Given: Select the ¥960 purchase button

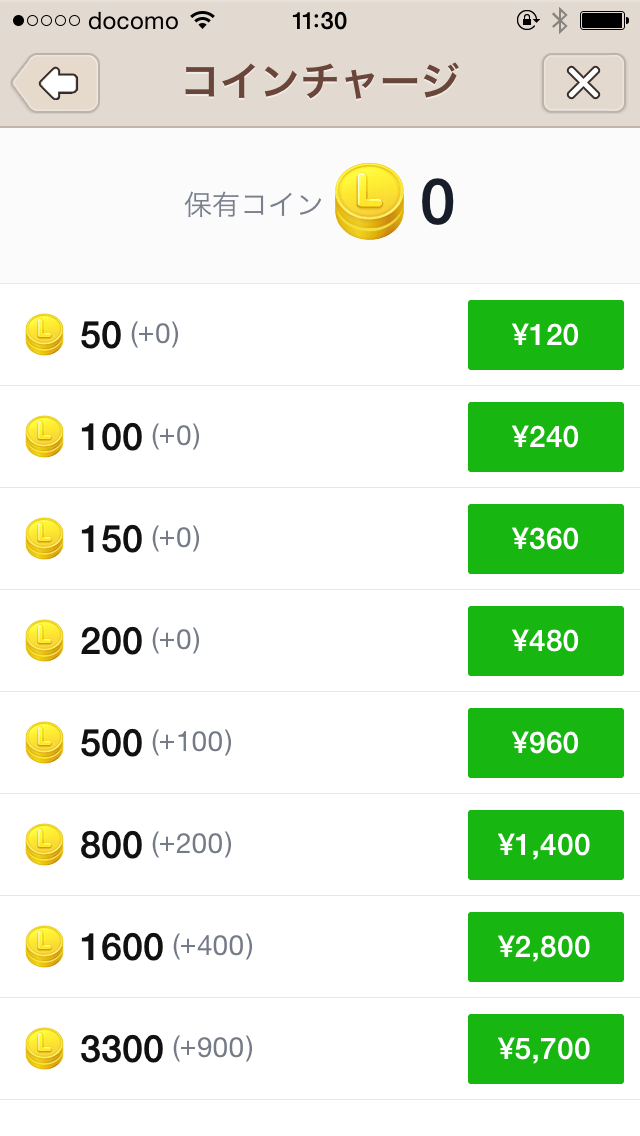Looking at the screenshot, I should point(545,743).
